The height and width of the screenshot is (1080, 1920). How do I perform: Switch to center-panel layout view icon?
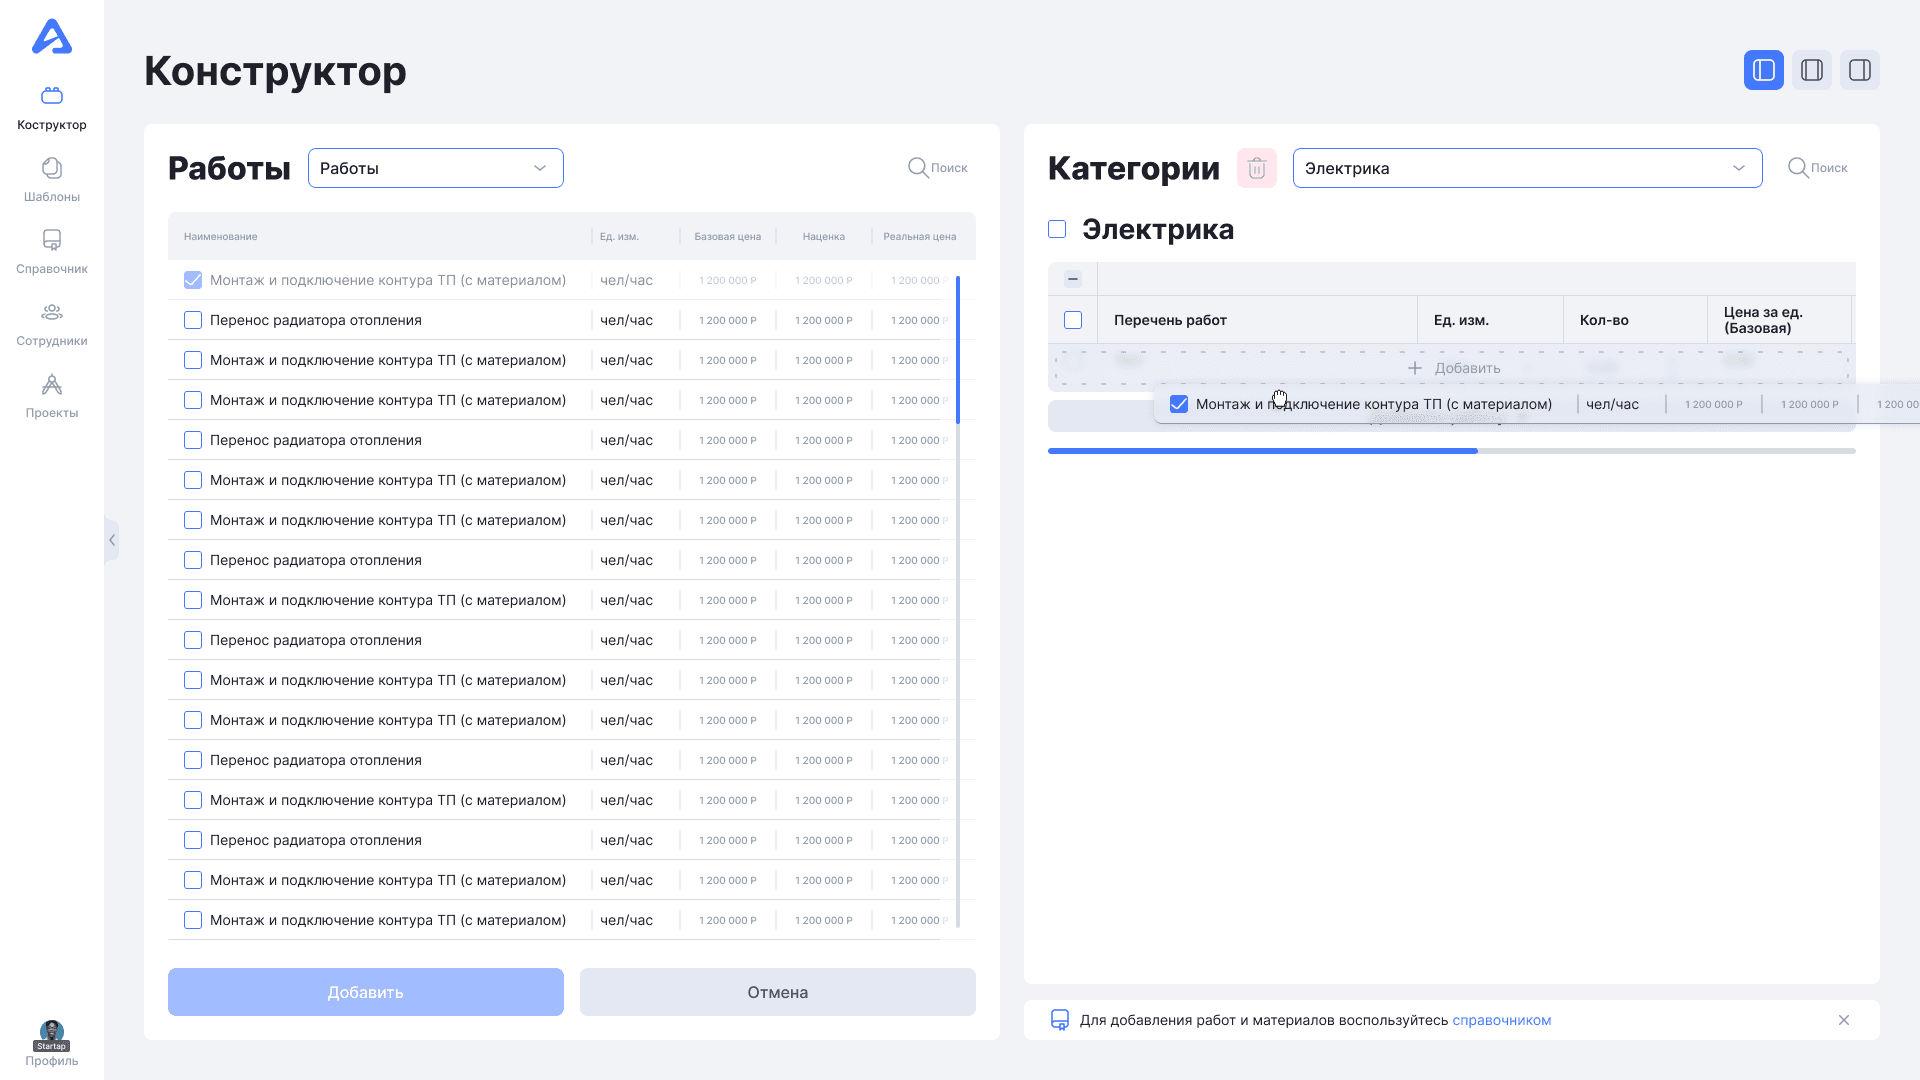(1811, 70)
